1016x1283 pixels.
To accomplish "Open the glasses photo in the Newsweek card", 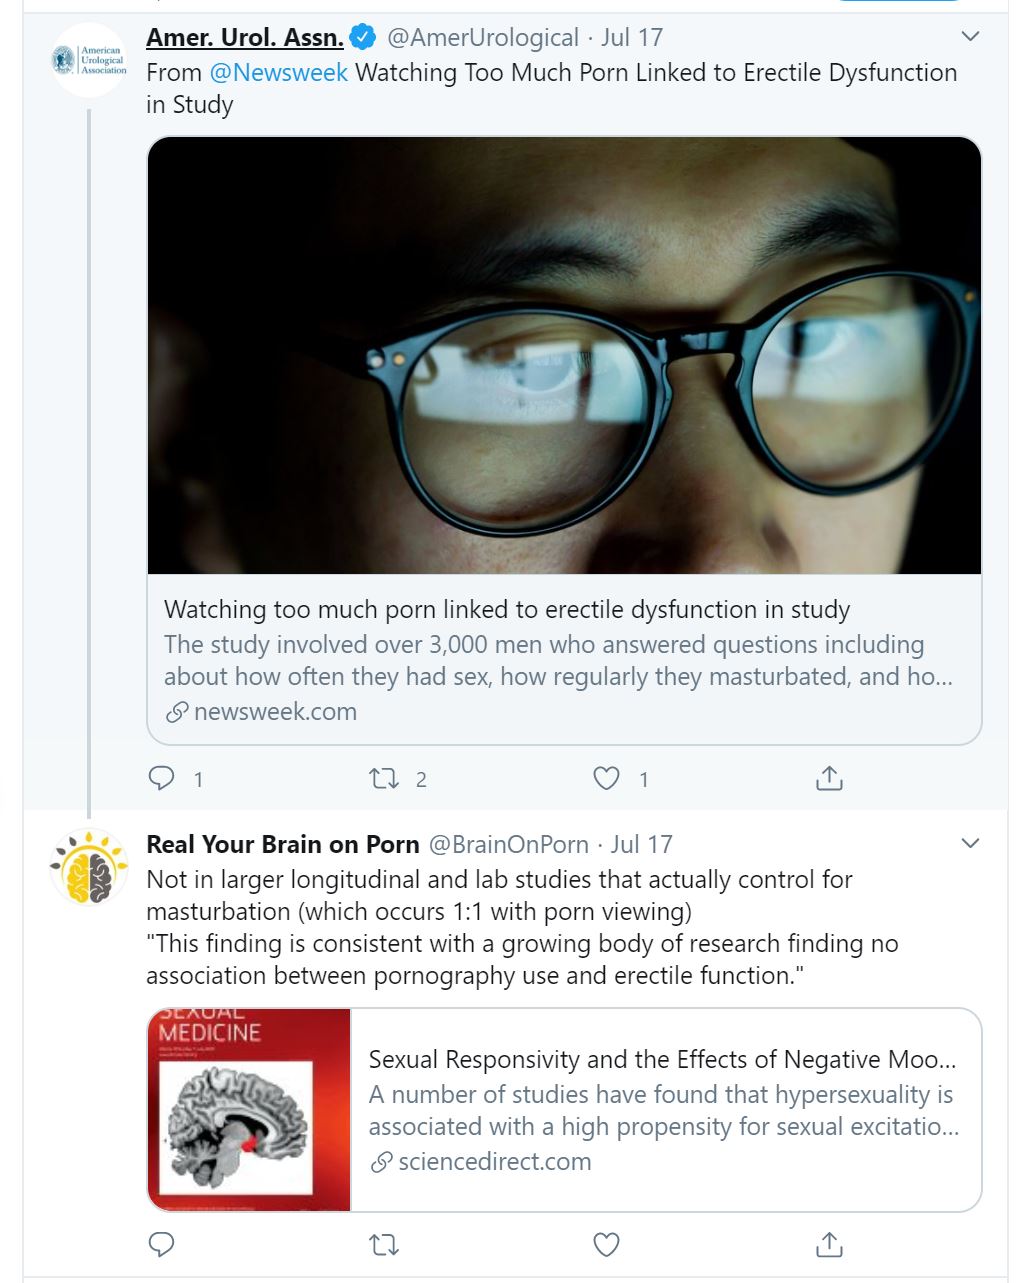I will click(564, 355).
